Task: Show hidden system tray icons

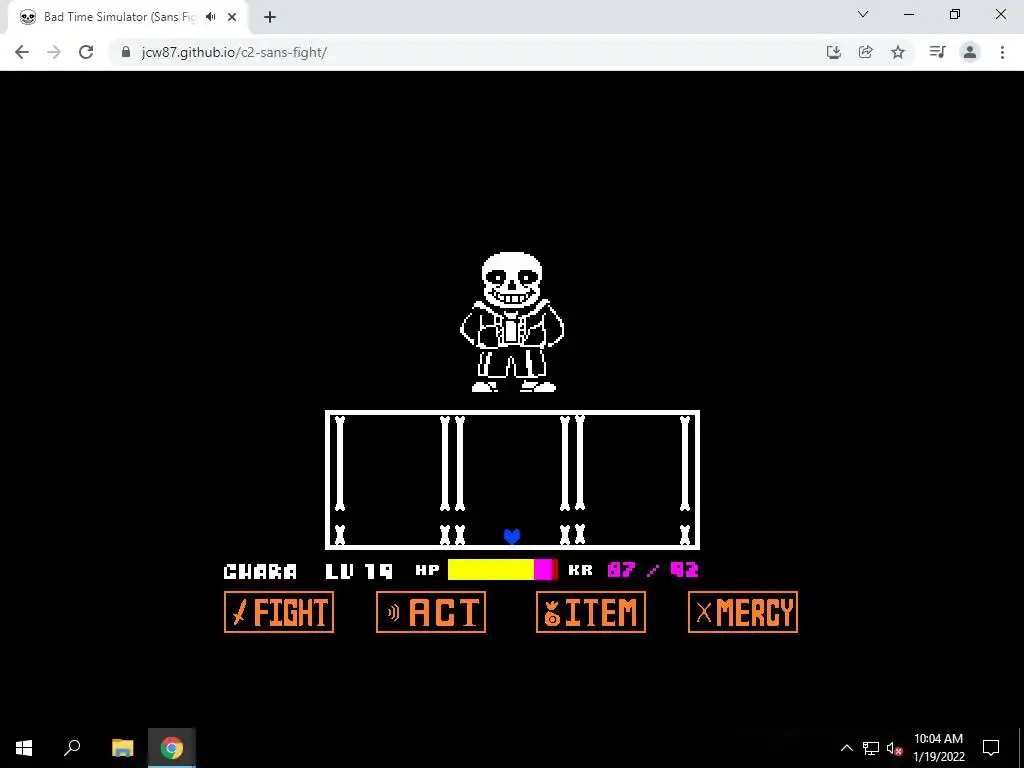Action: (x=846, y=748)
